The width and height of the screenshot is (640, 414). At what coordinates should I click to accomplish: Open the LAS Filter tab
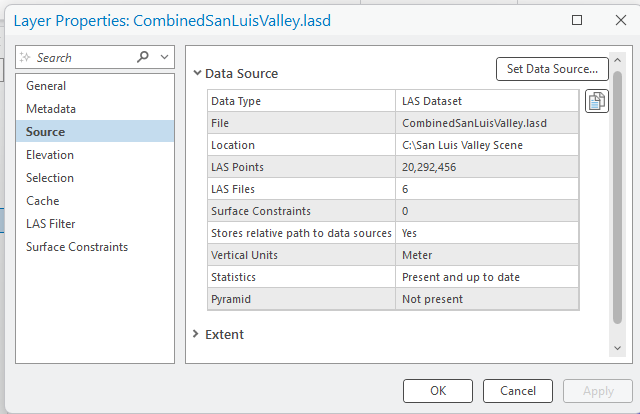(95, 224)
